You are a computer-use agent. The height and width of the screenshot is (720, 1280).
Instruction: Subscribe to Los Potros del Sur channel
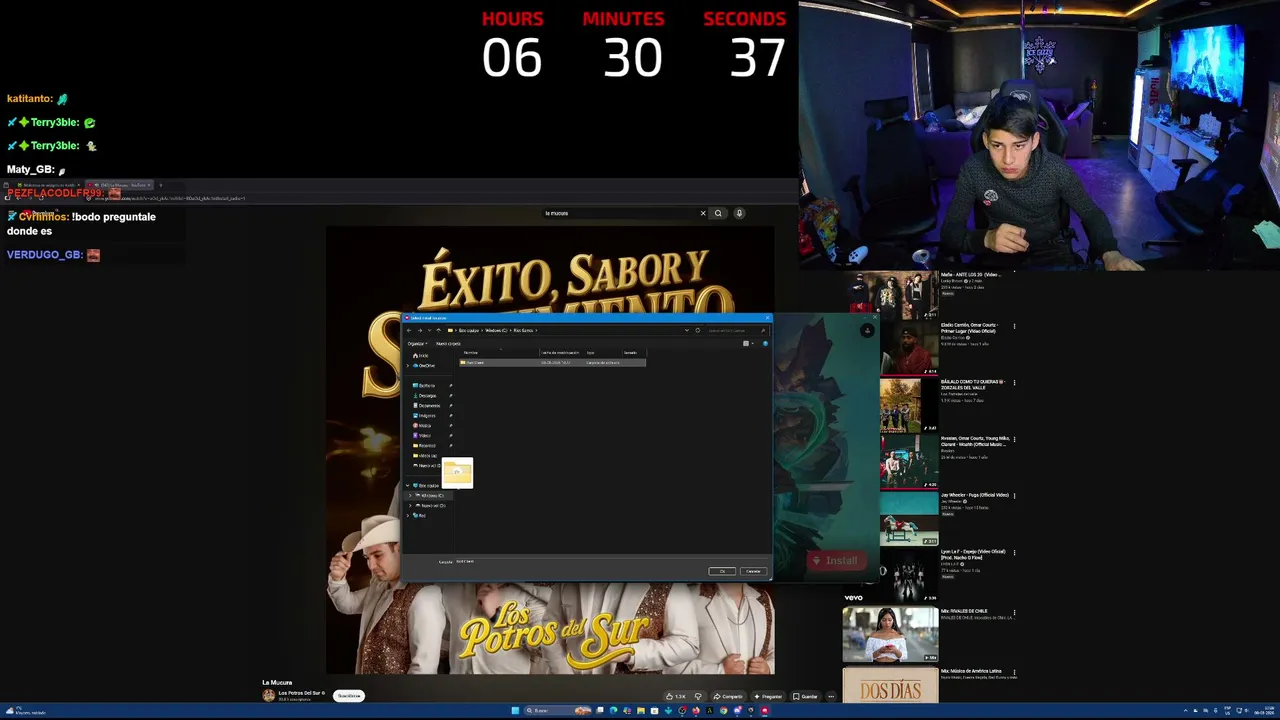tap(348, 696)
